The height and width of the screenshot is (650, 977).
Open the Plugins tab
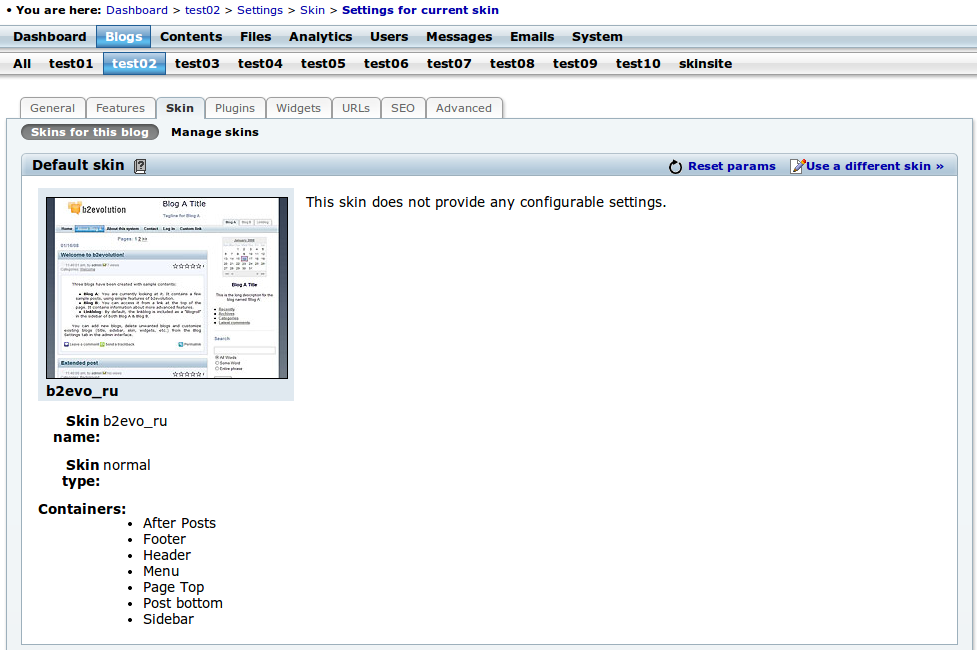(x=235, y=108)
